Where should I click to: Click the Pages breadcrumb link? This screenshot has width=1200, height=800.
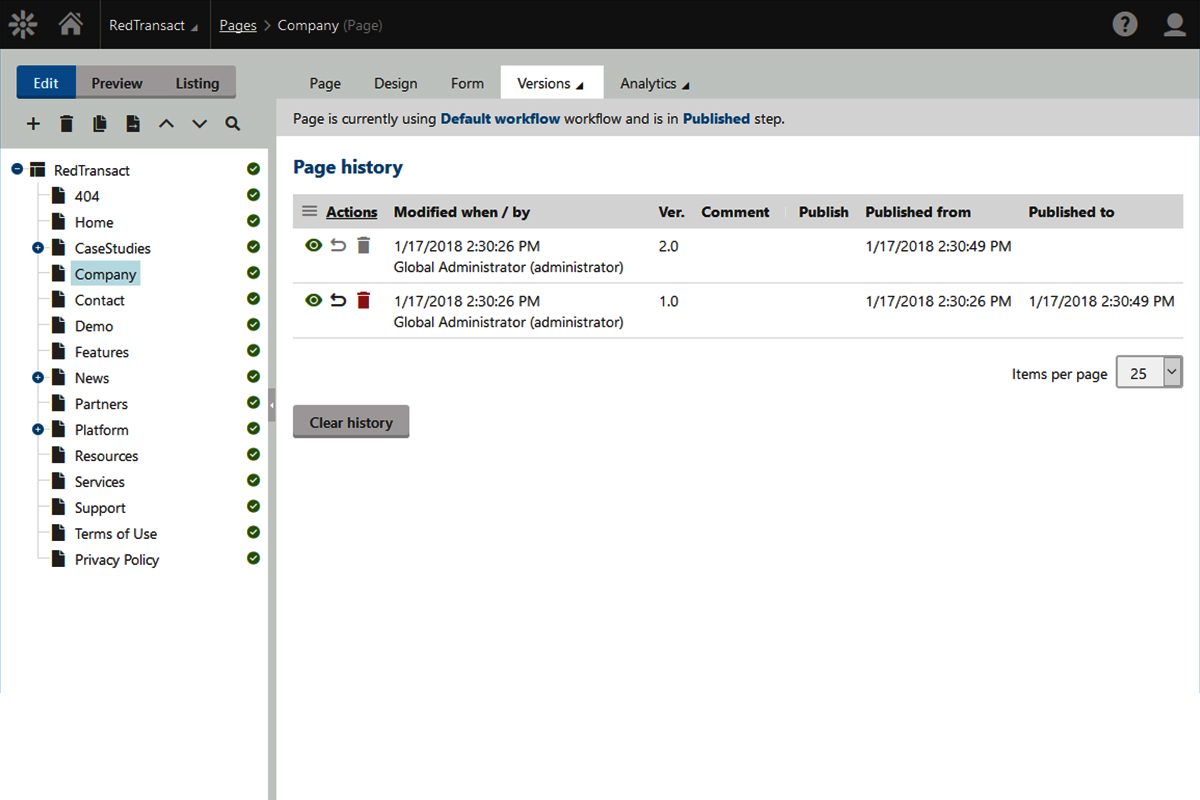pos(238,25)
